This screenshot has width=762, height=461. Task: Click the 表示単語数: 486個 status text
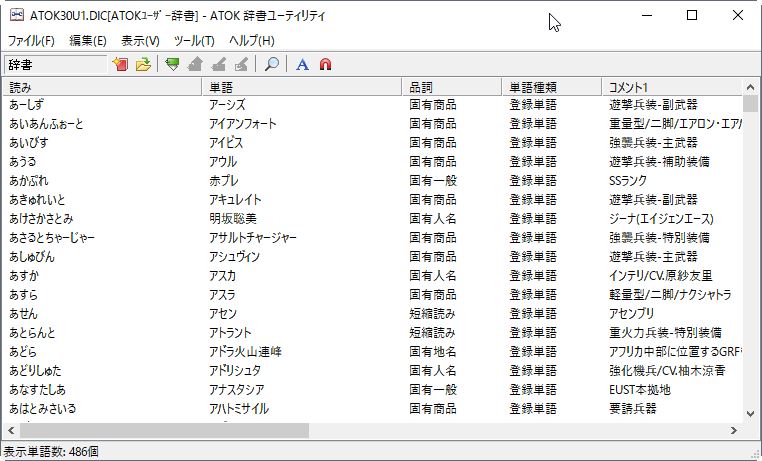[x=51, y=451]
